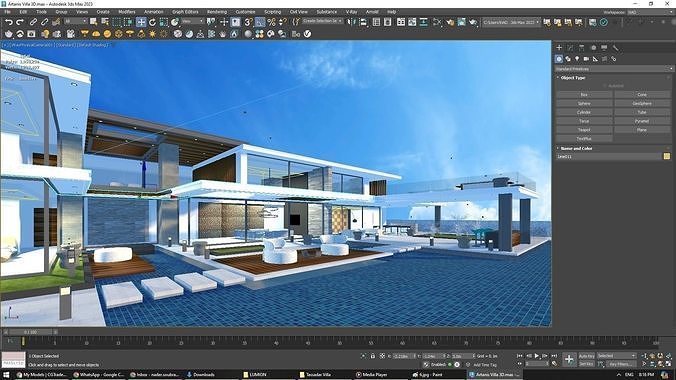Click the Align tool icon
This screenshot has width=676, height=380.
pyautogui.click(x=363, y=22)
